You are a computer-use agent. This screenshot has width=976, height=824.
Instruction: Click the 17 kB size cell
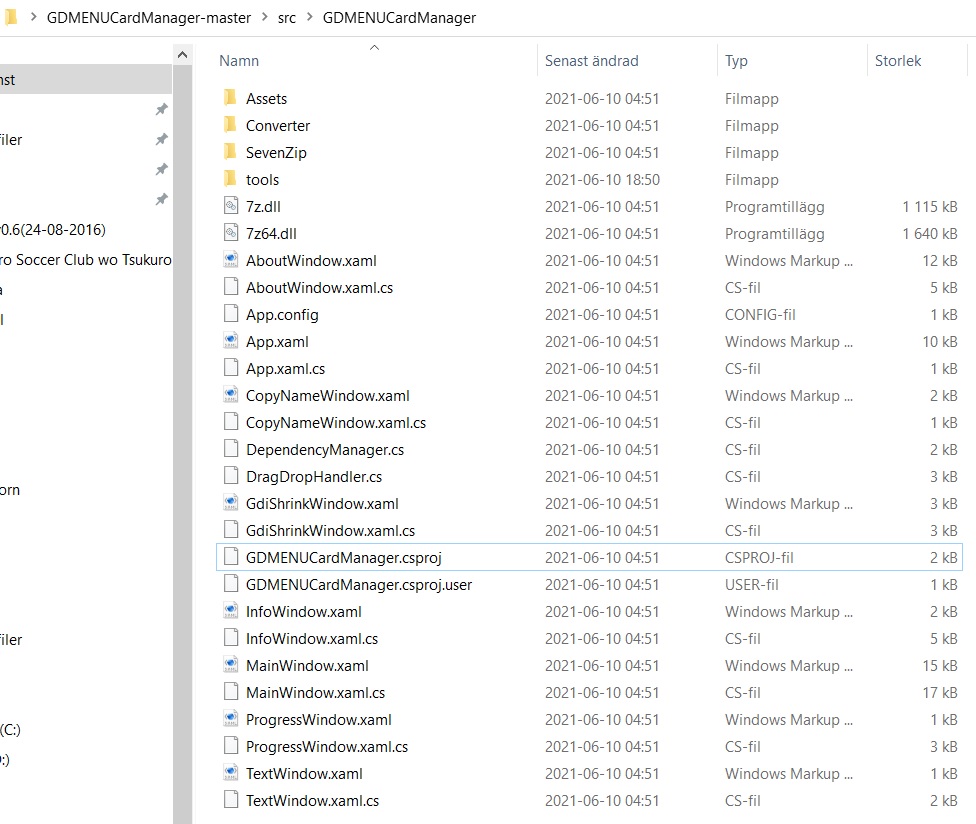pyautogui.click(x=940, y=693)
